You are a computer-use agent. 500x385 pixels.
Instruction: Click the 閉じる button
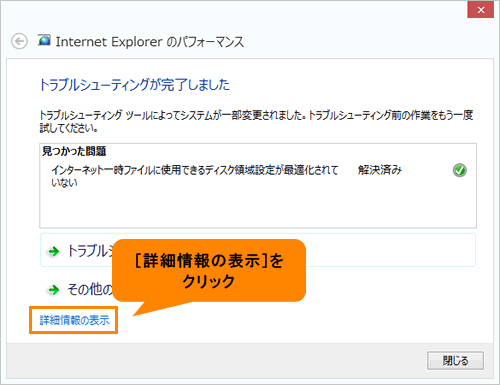coord(455,360)
